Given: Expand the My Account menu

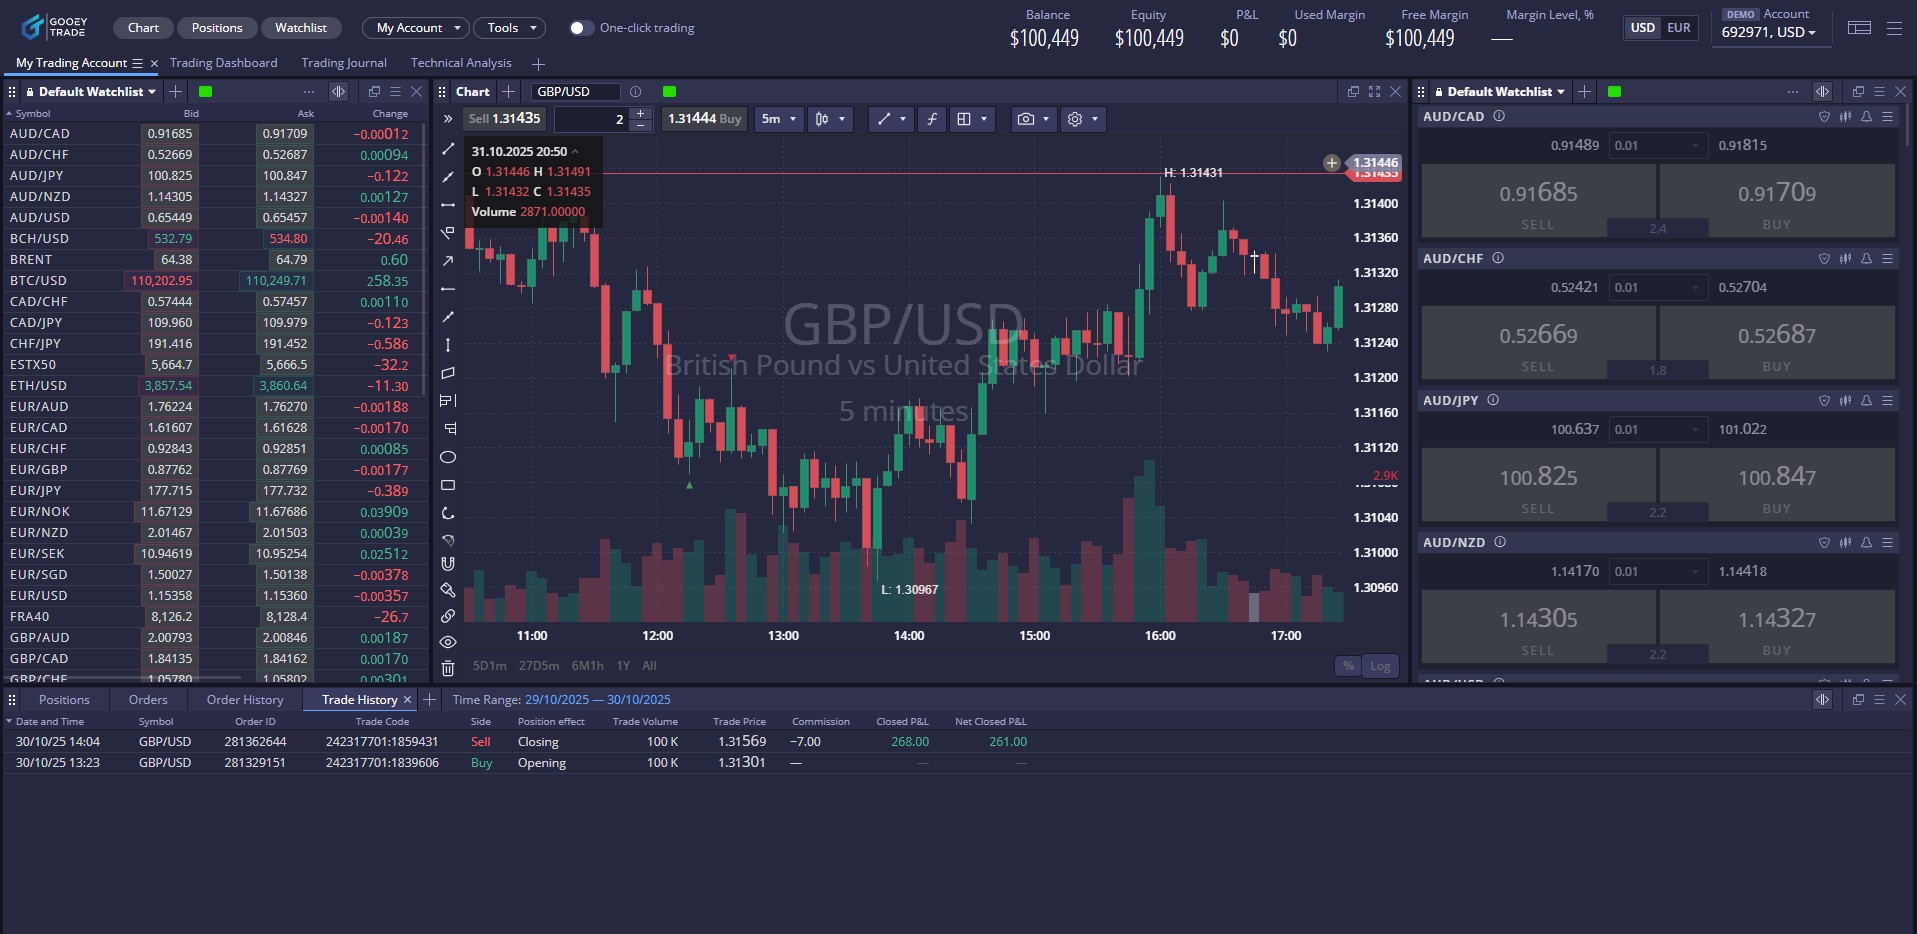Looking at the screenshot, I should [x=414, y=27].
